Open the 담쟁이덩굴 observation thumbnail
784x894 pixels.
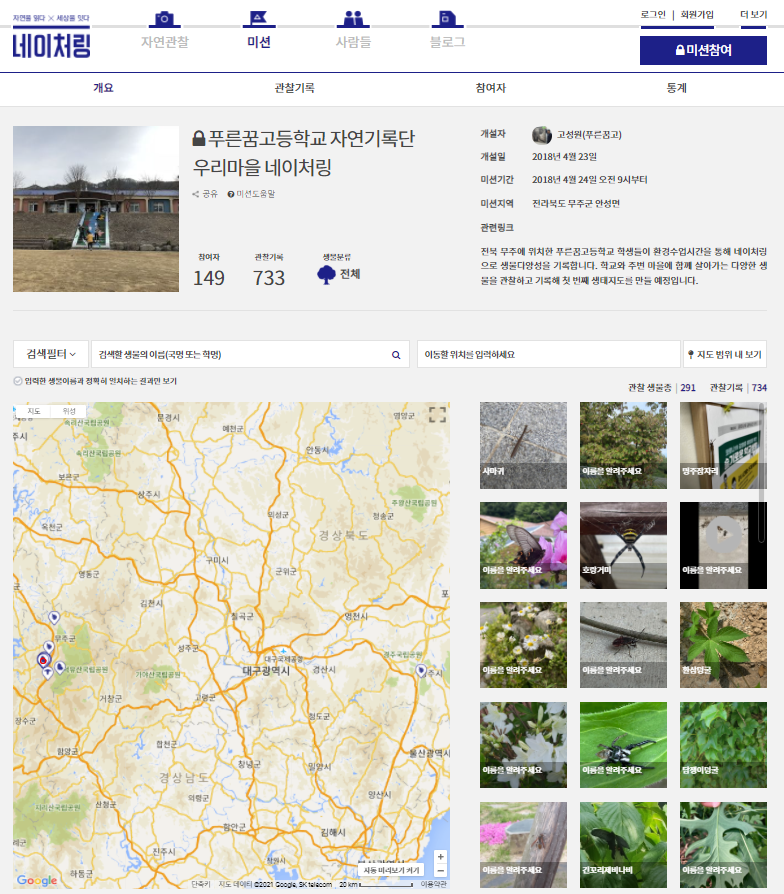(x=723, y=745)
